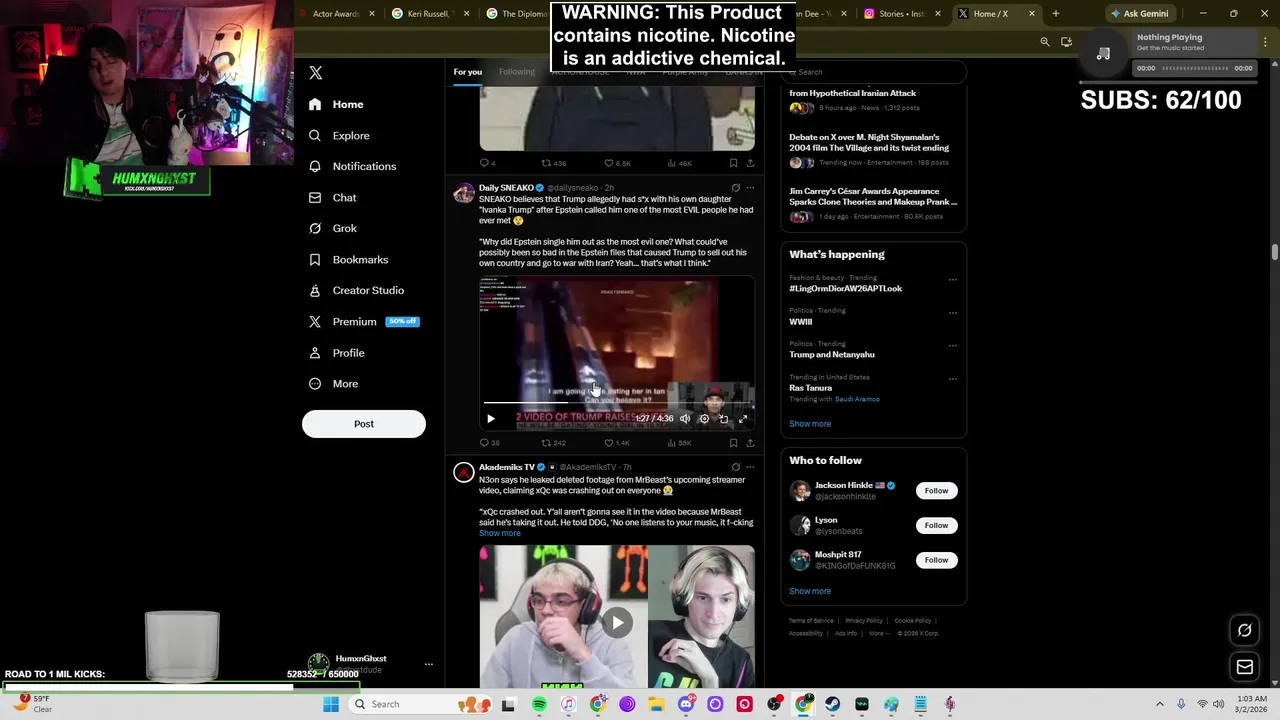Open more options for WWIII trend
This screenshot has height=720, width=1280.
coord(952,312)
